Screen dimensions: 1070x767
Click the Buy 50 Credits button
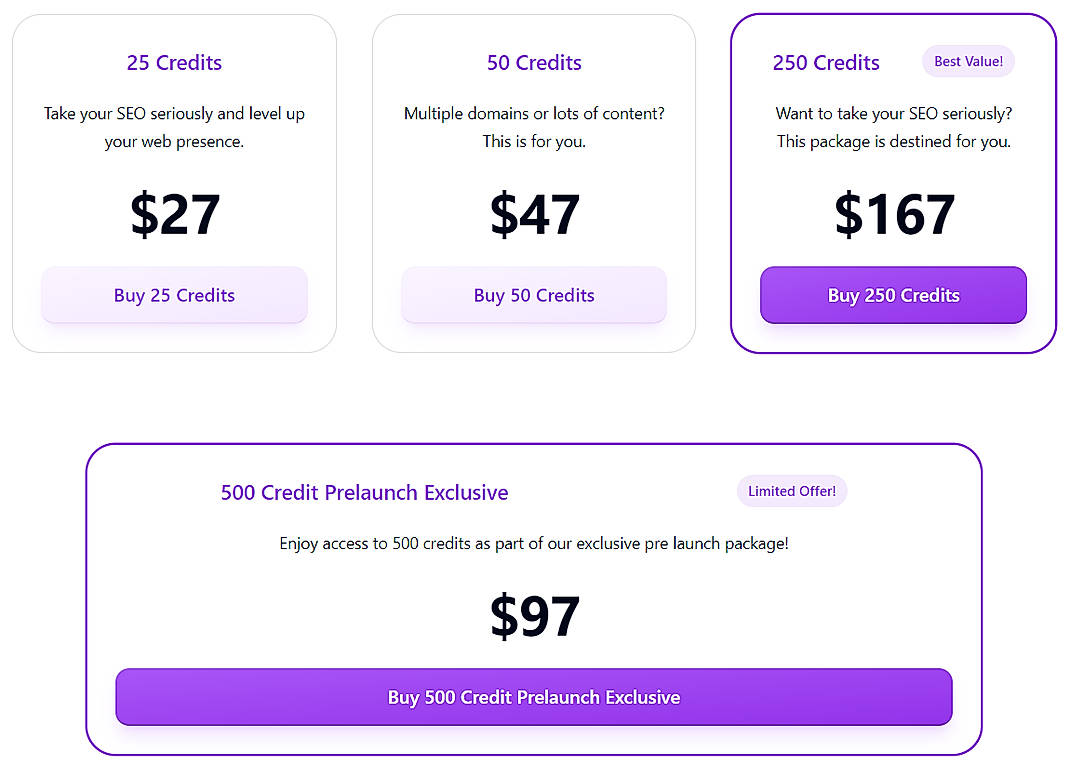point(534,295)
